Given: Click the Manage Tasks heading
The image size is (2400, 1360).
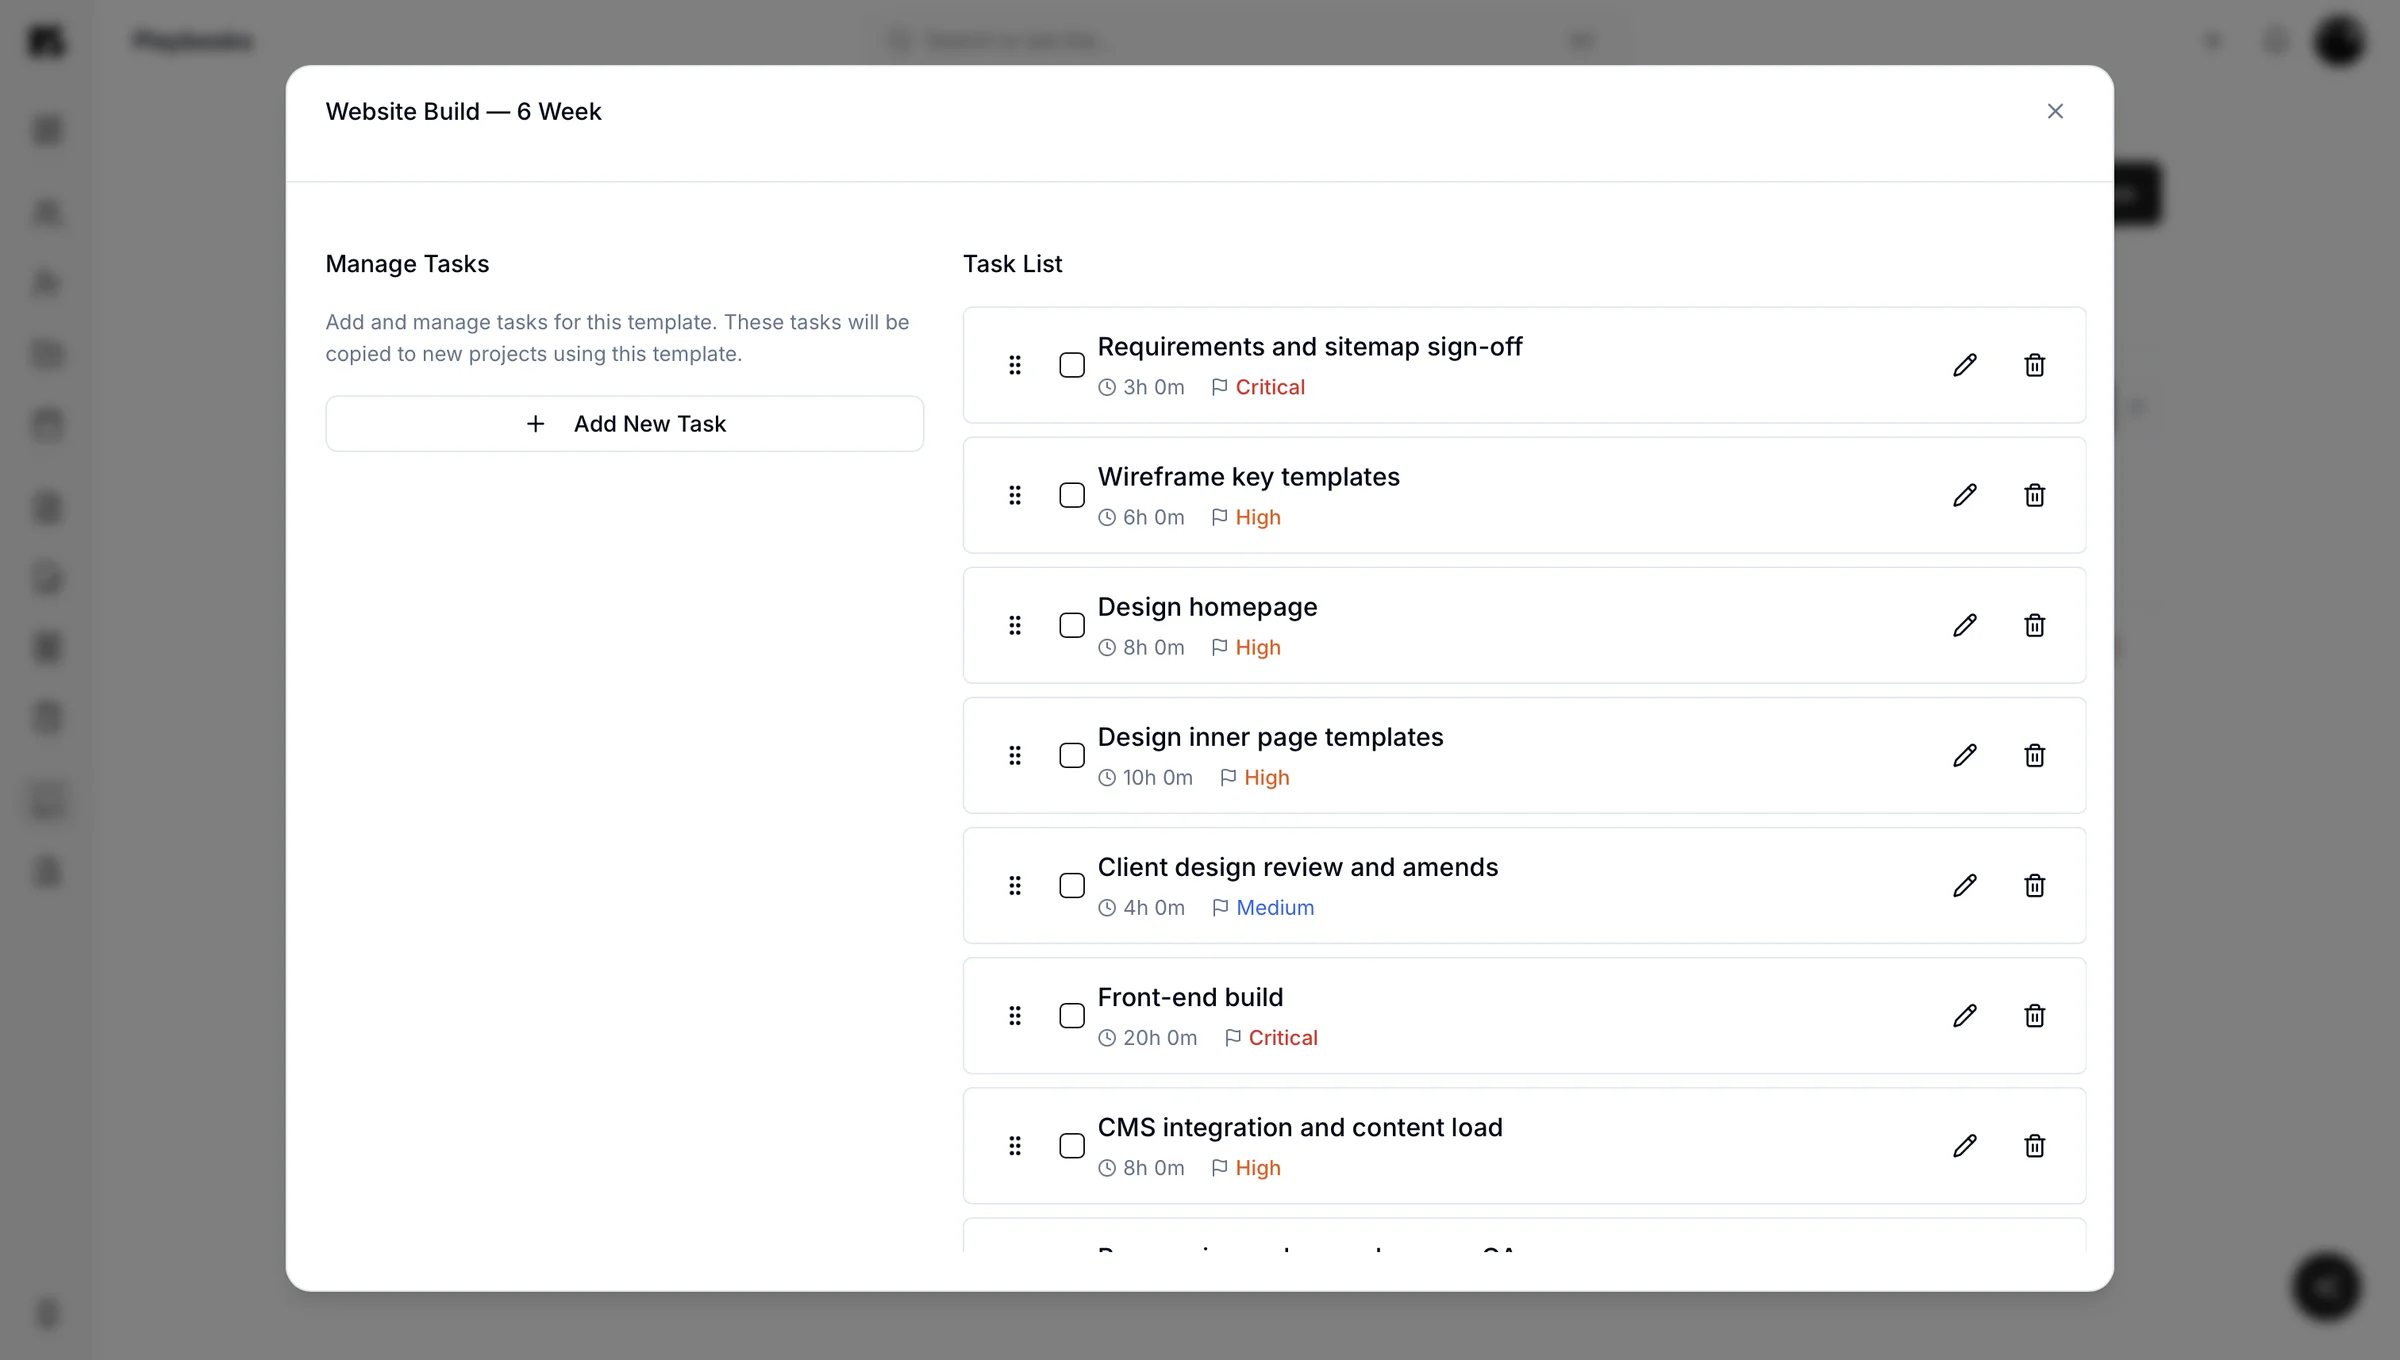Looking at the screenshot, I should 407,264.
